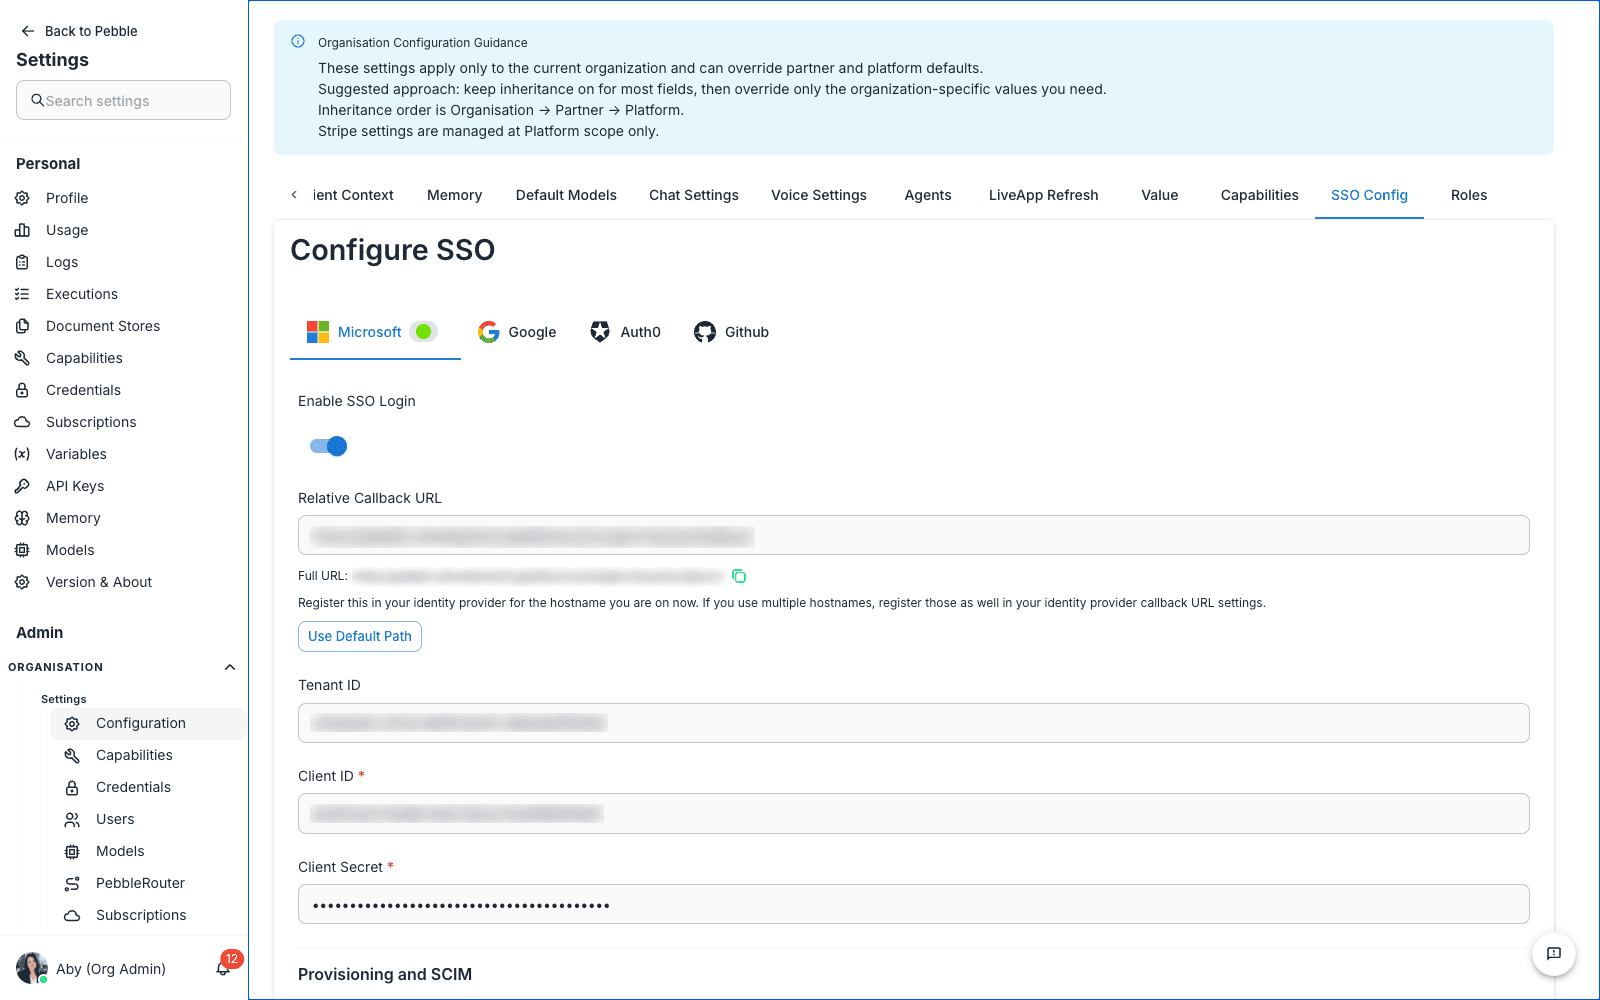Viewport: 1600px width, 1000px height.
Task: Click the Logs clipboard icon
Action: tap(22, 262)
